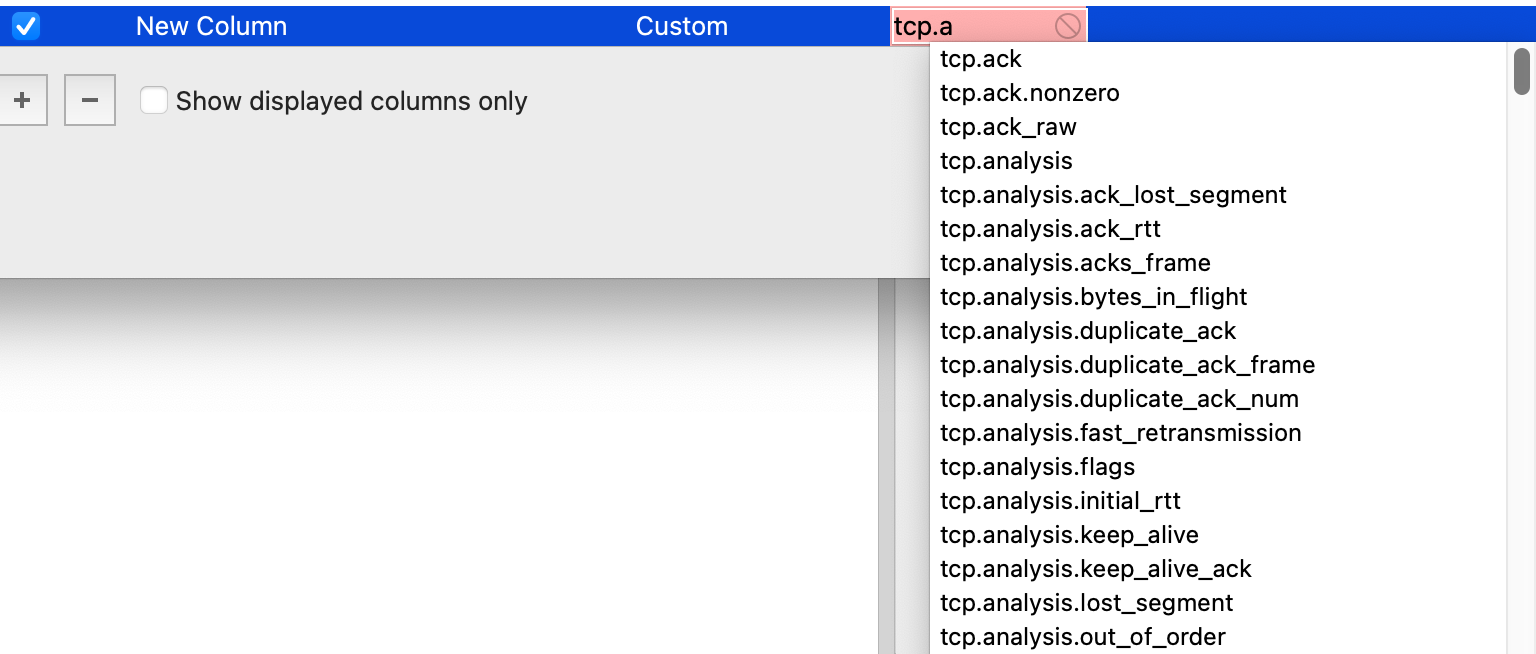
Task: Select the tcp.analysis entry
Action: [1006, 161]
